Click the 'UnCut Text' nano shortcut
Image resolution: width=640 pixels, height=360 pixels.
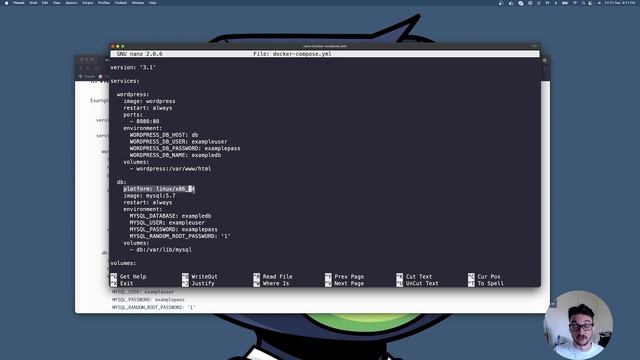tap(418, 283)
